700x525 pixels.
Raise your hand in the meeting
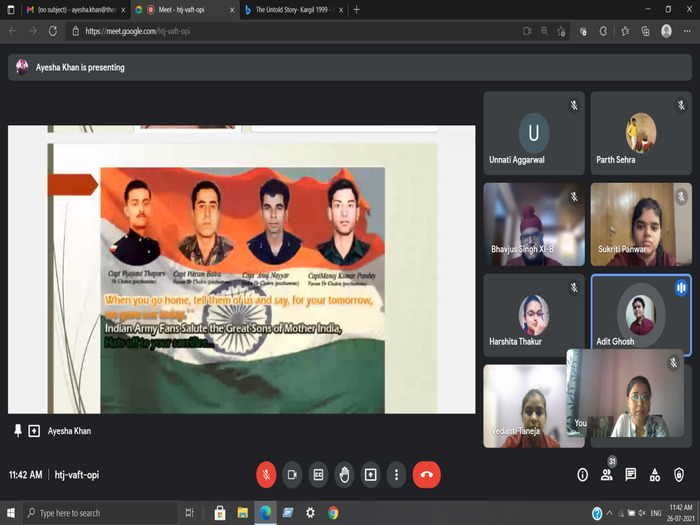(344, 475)
